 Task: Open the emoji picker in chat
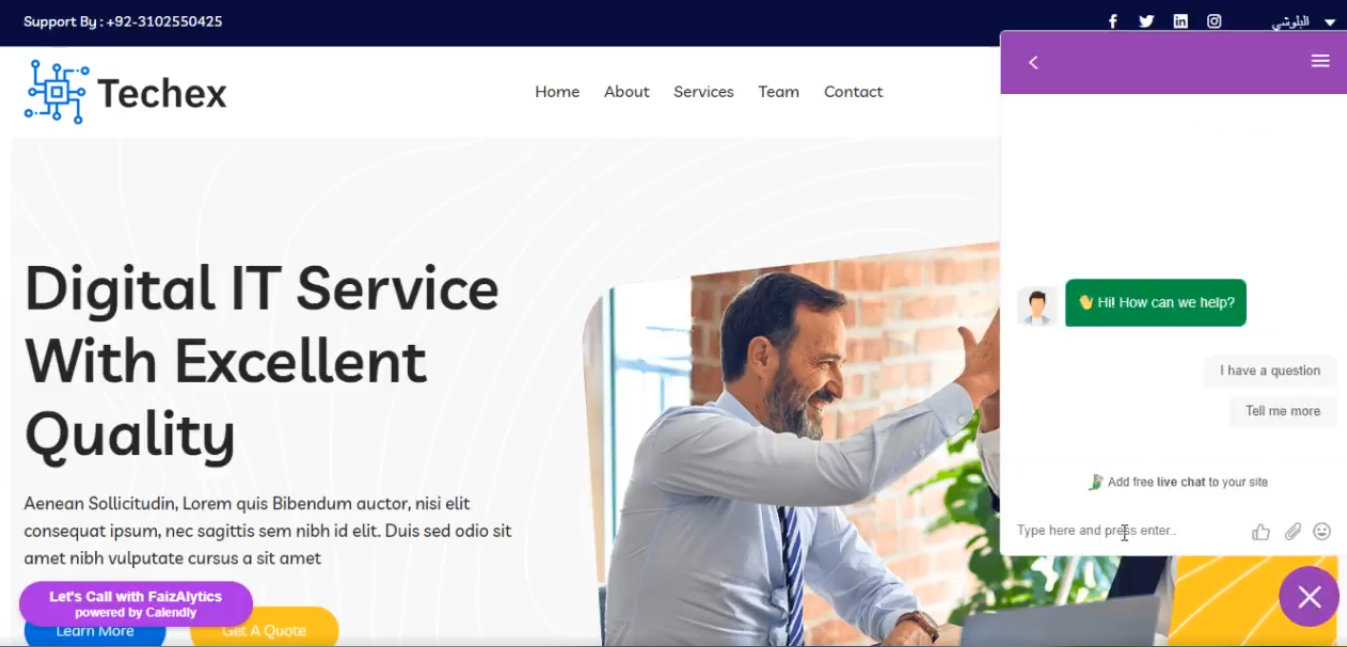click(1322, 531)
